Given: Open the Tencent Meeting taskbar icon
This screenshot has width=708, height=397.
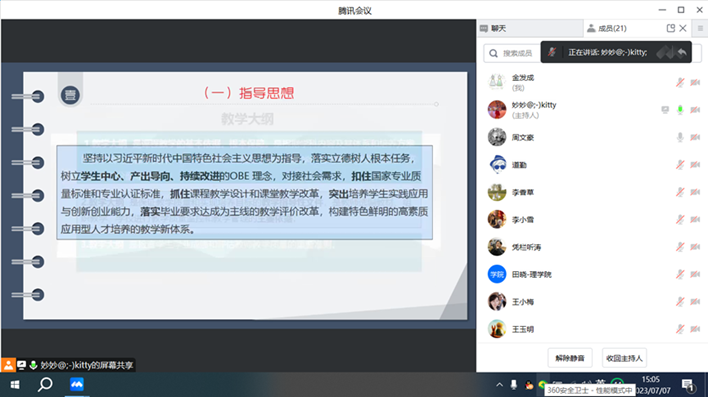Looking at the screenshot, I should click(77, 385).
